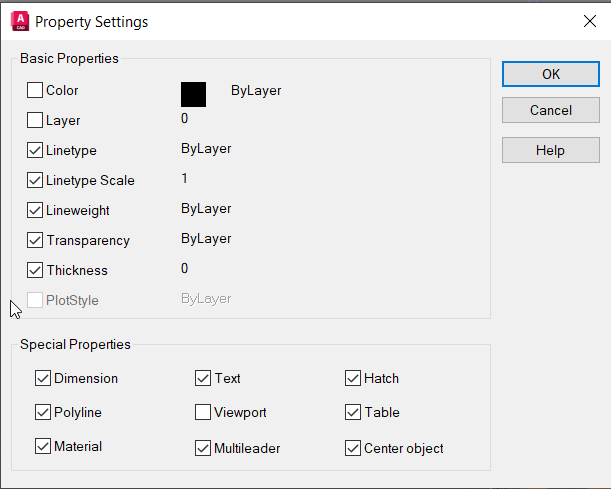Click the AutoCAD app icon in title bar

click(x=18, y=20)
